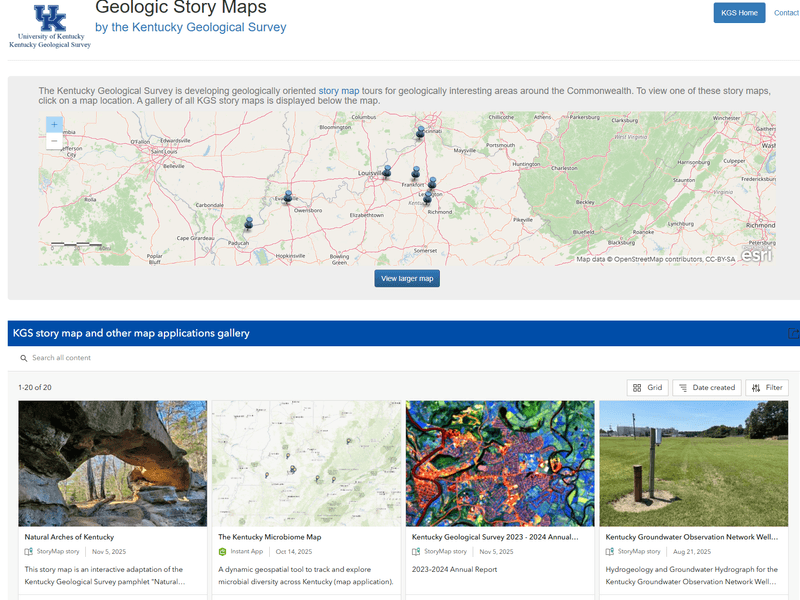Navigate to KGS Home
The image size is (800, 600).
point(738,13)
